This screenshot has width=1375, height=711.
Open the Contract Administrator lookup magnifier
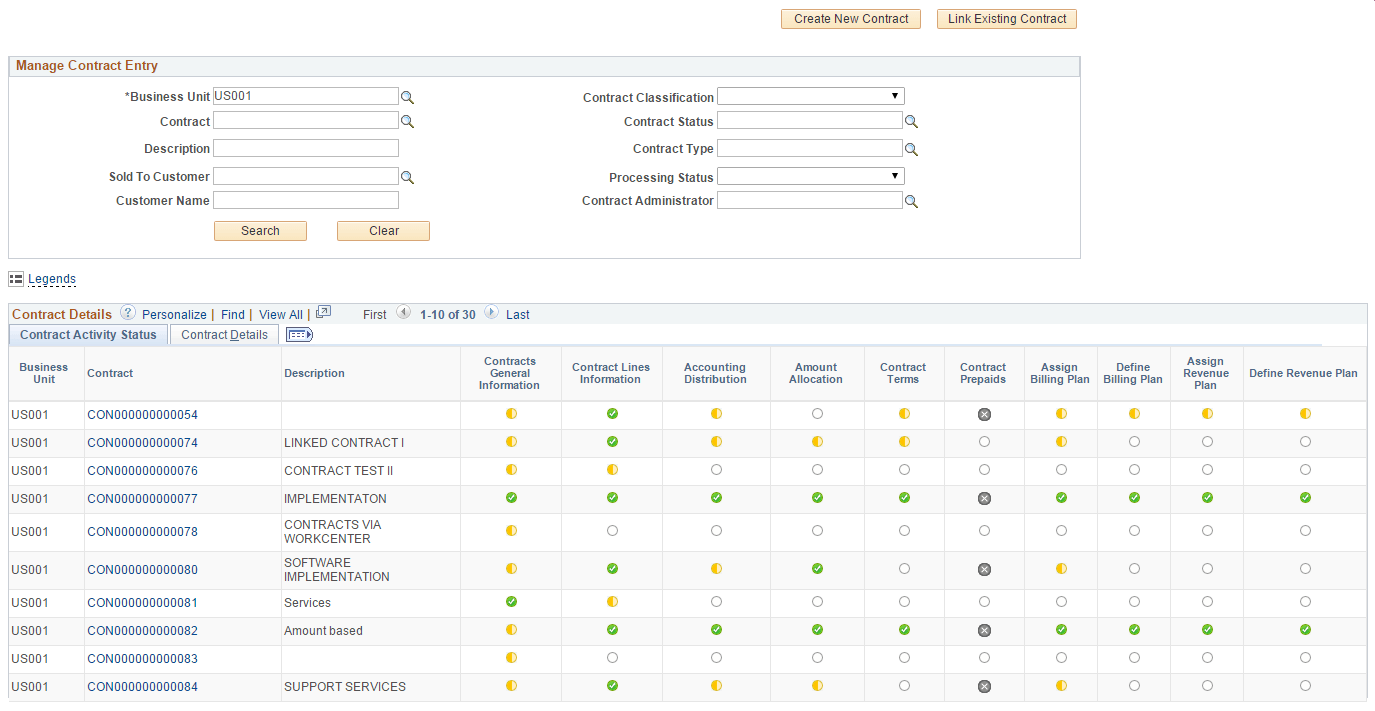(911, 199)
